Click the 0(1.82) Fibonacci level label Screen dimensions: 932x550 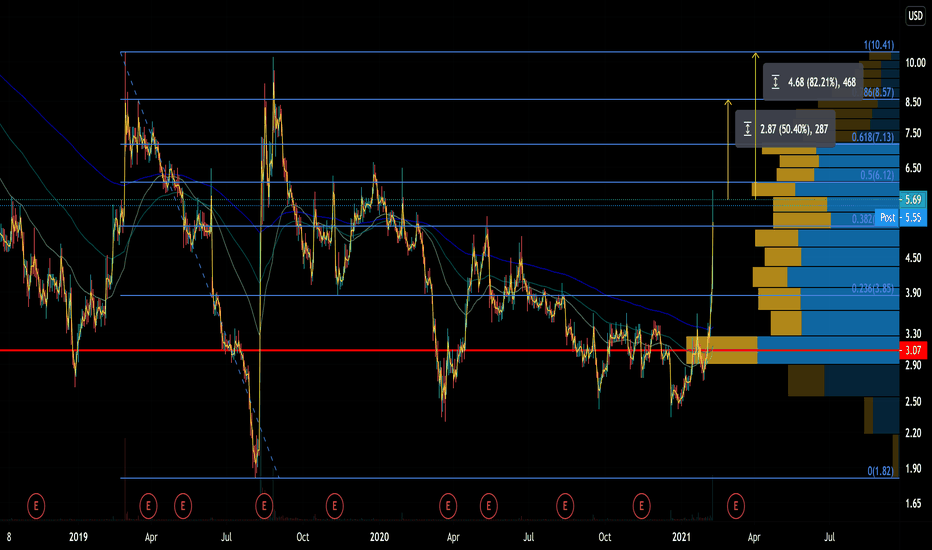coord(880,471)
